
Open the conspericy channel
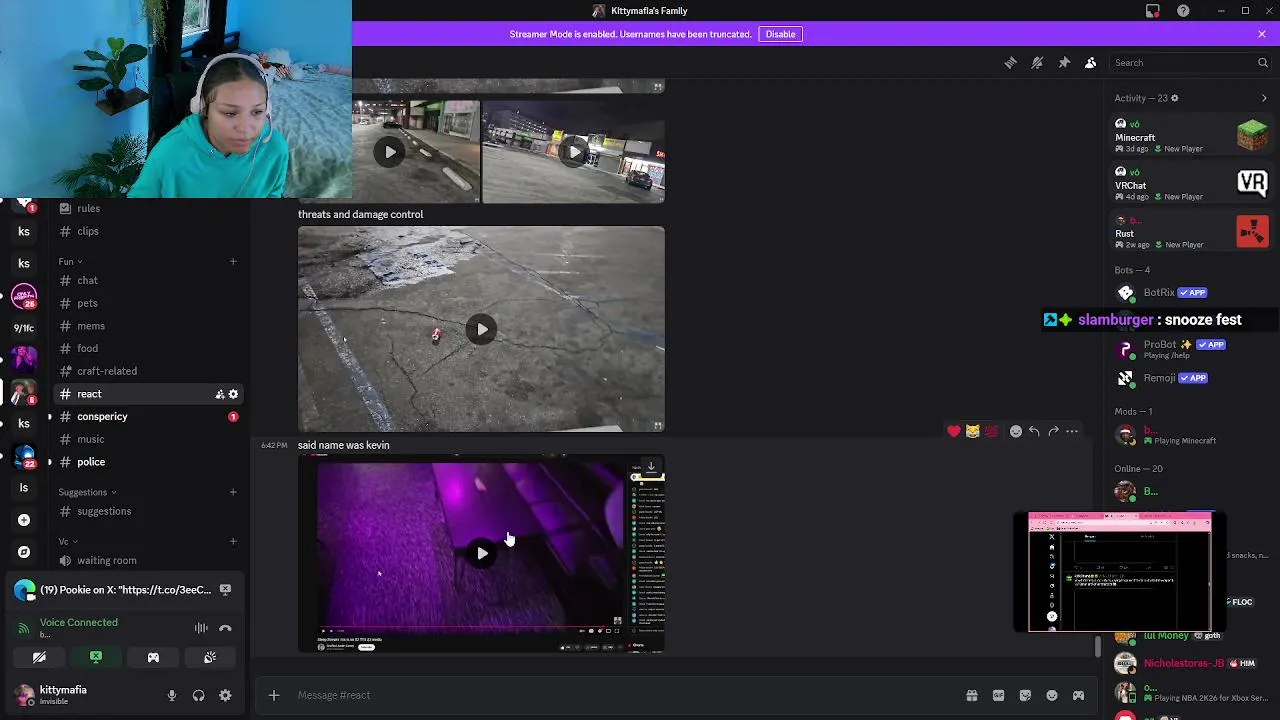coord(147,416)
